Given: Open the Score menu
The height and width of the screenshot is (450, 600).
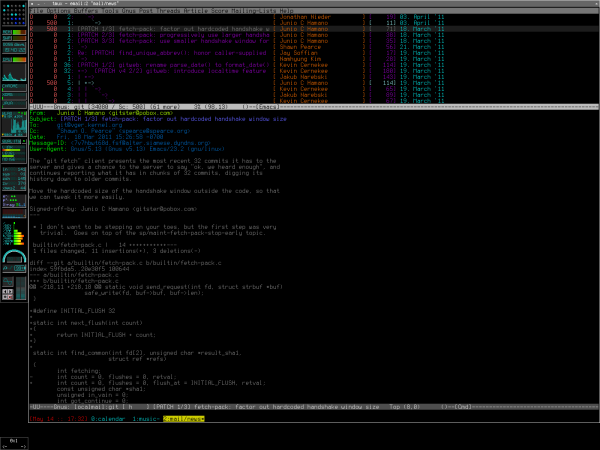Looking at the screenshot, I should 220,11.
